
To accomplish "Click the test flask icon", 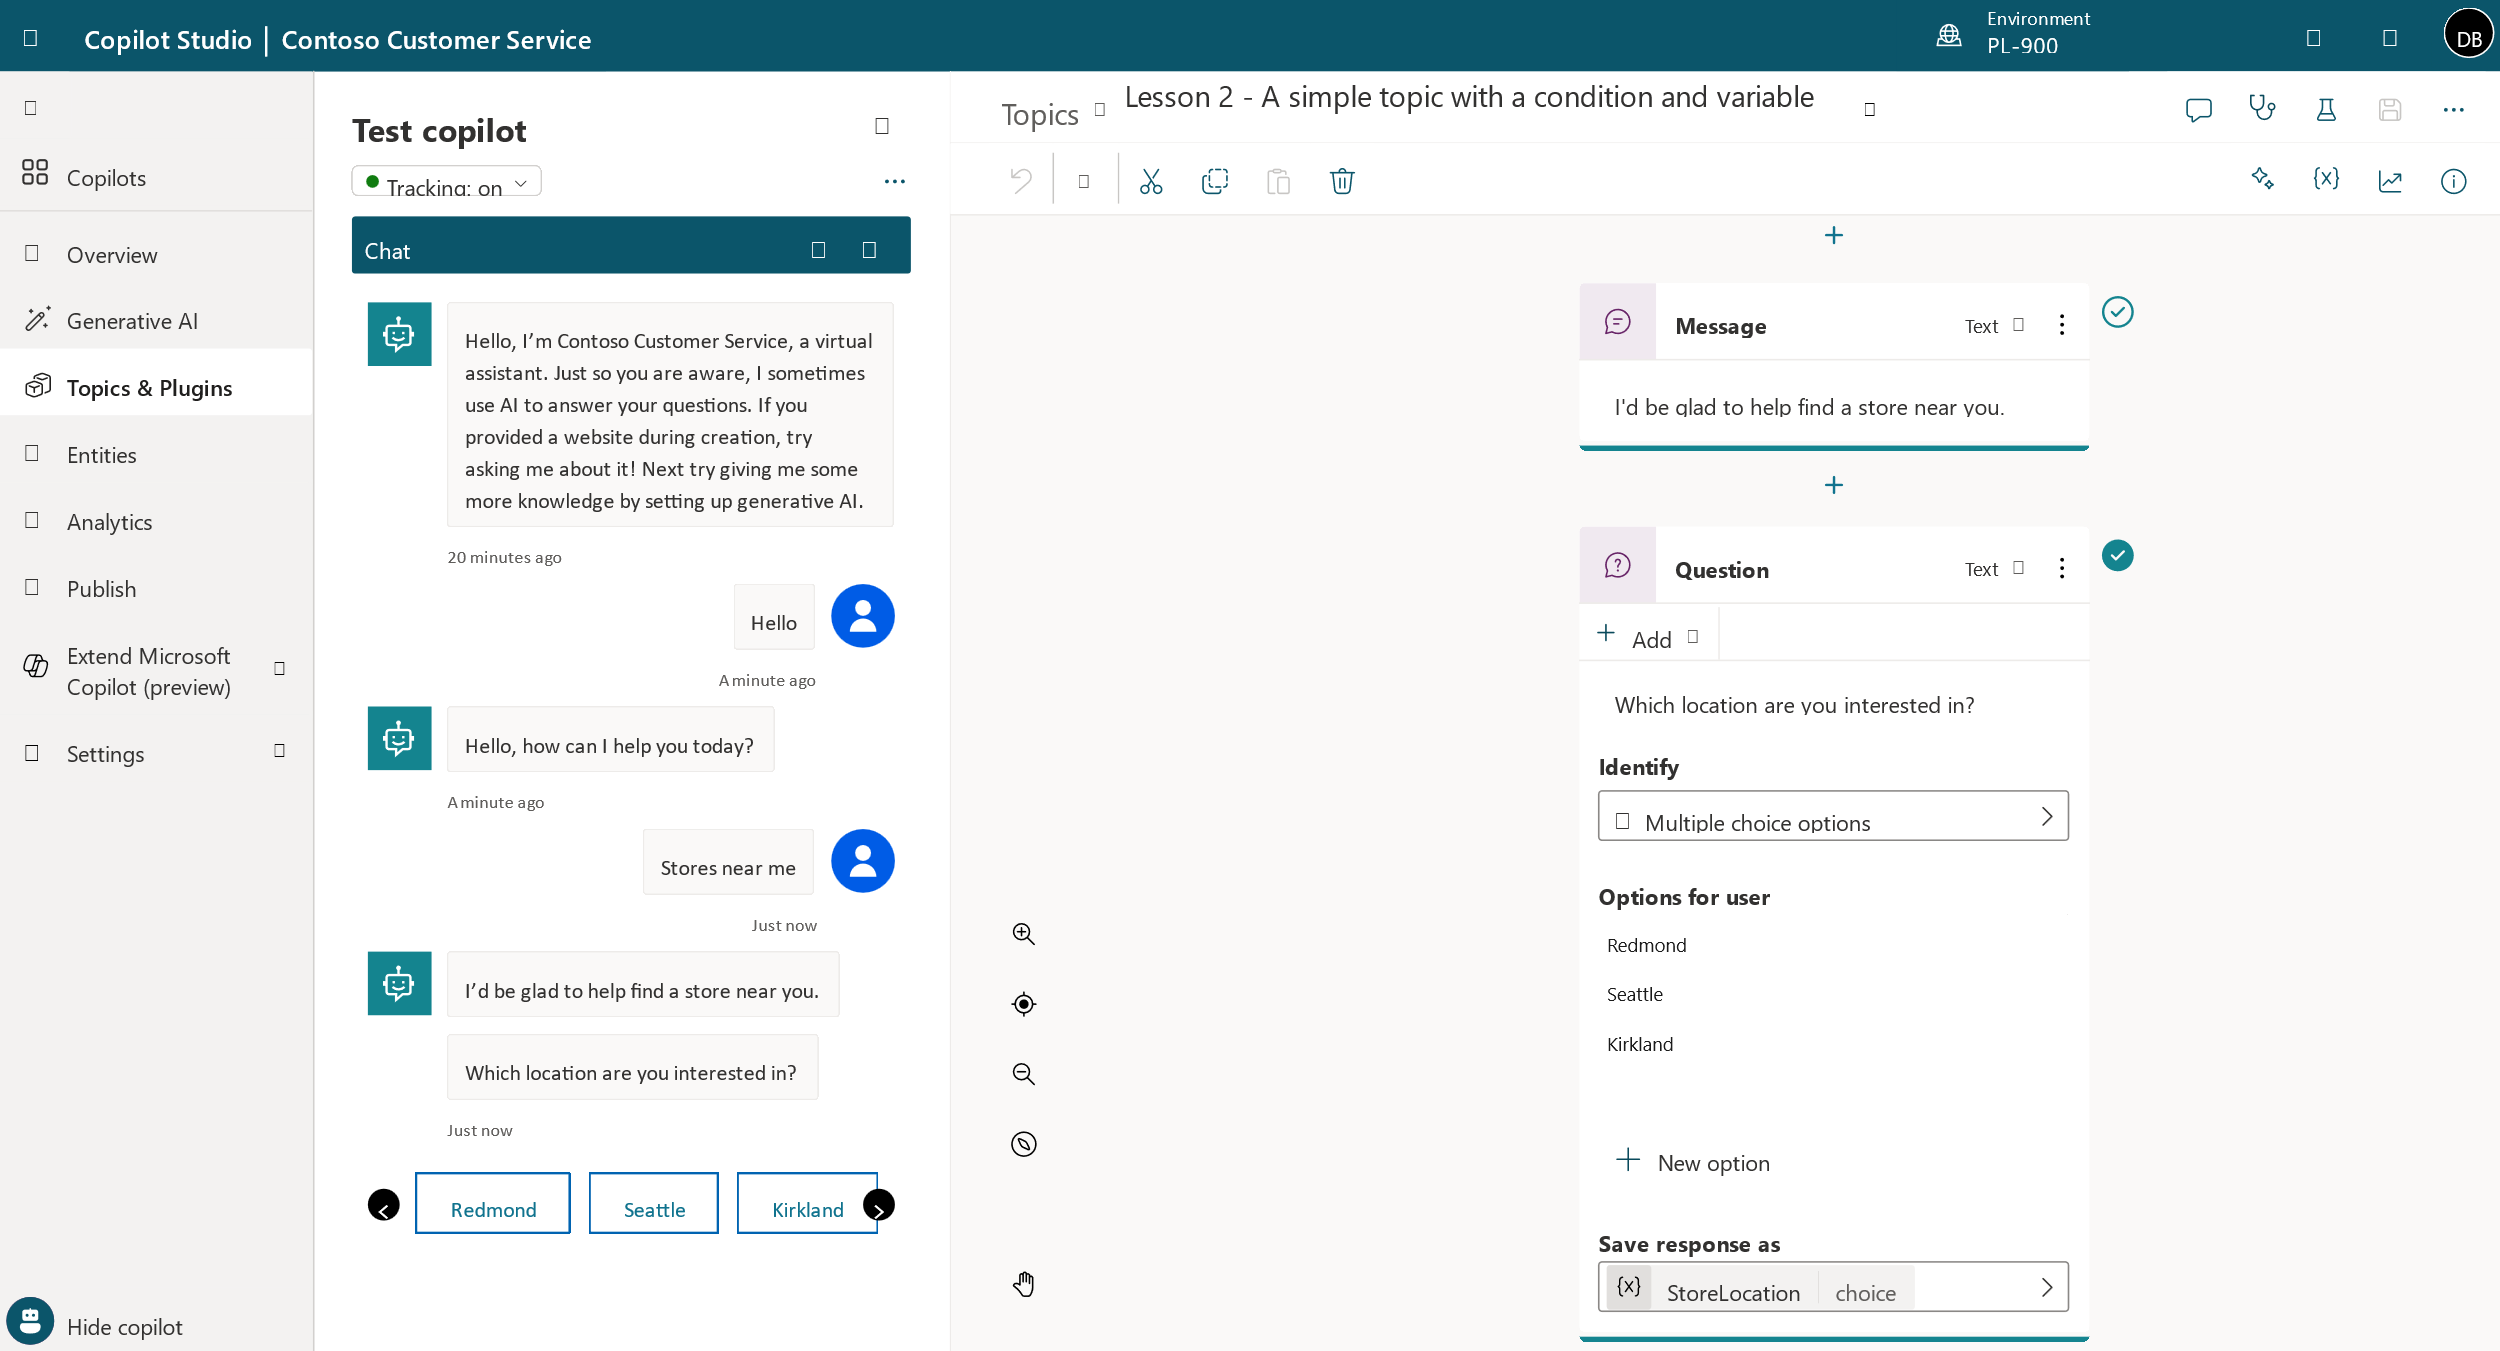I will point(2326,109).
